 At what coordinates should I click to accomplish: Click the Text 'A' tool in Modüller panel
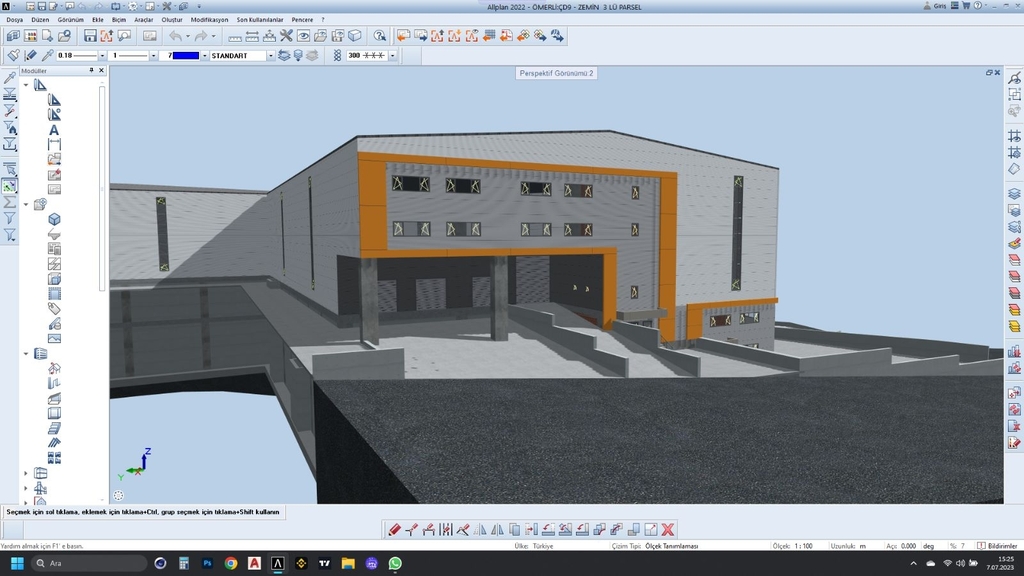tap(54, 130)
